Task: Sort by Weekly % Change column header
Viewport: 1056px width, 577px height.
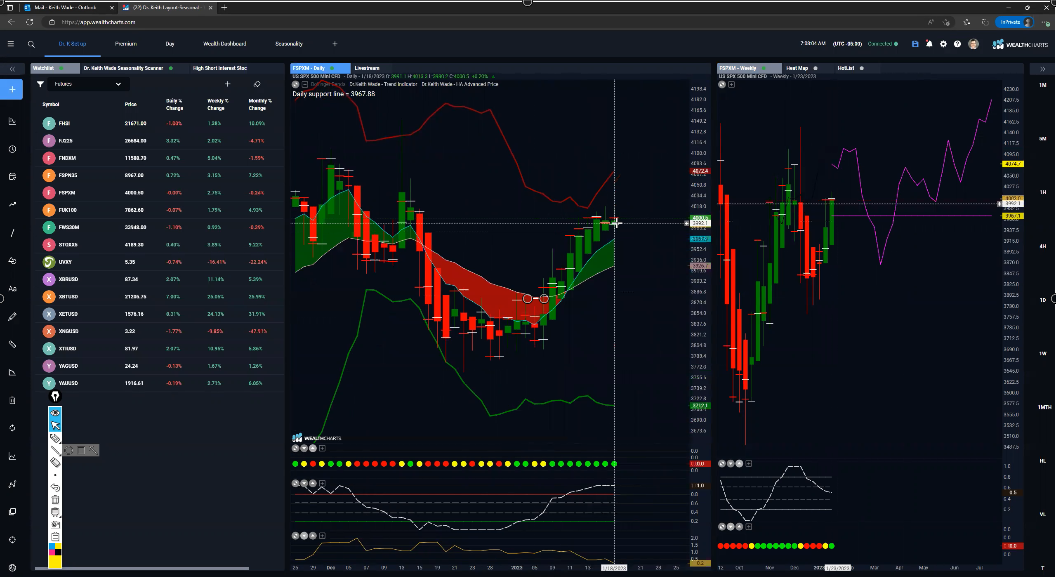Action: coord(216,104)
